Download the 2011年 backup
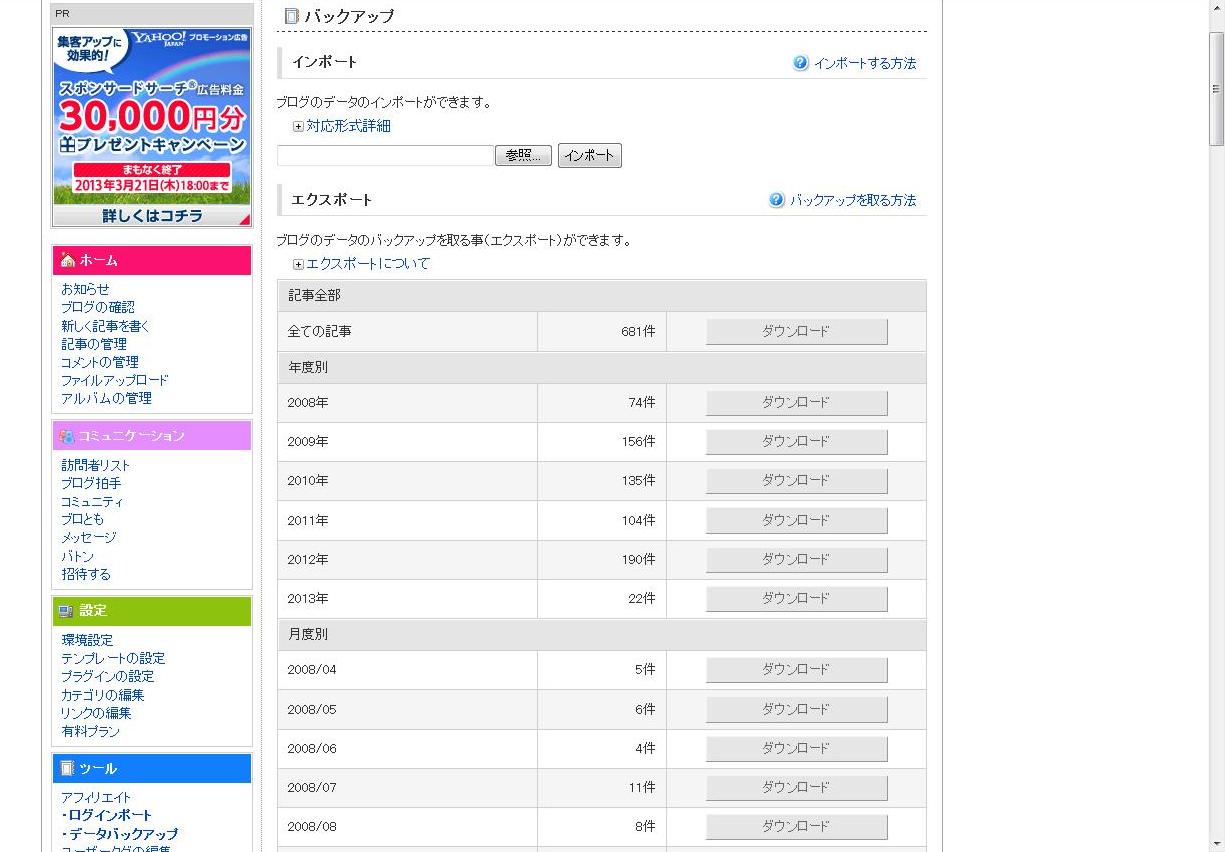1225x852 pixels. (796, 520)
